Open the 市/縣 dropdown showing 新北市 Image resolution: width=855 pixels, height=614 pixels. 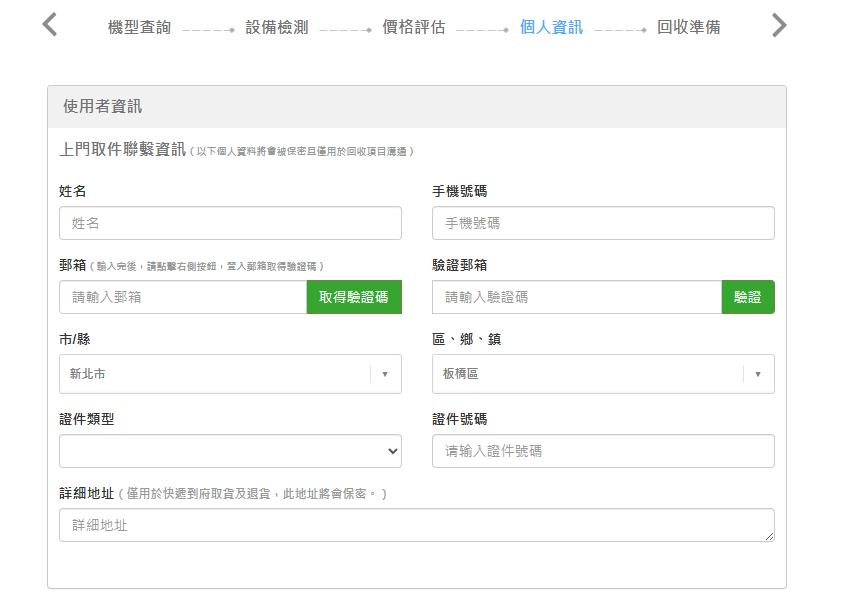tap(230, 374)
